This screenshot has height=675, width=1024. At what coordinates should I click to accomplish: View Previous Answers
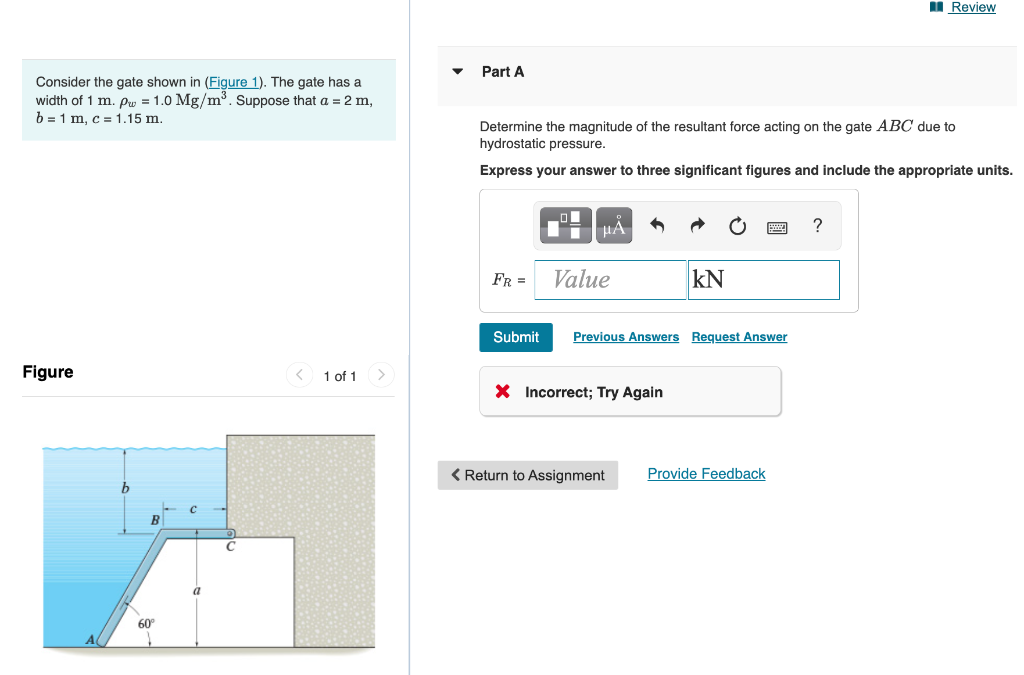(x=625, y=337)
